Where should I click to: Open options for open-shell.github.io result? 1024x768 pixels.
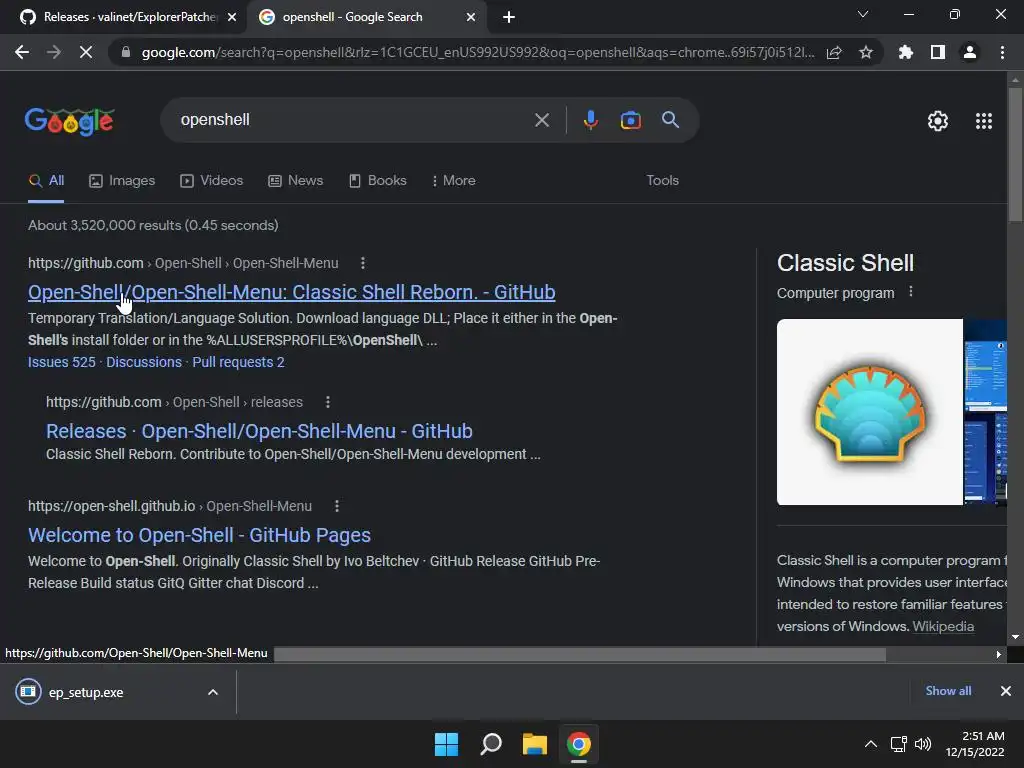[x=337, y=506]
